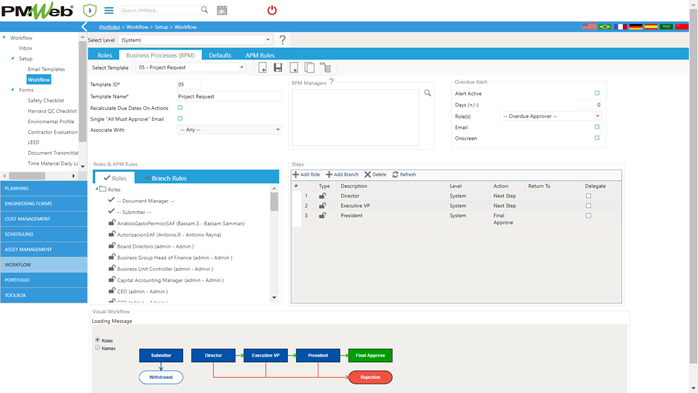
Task: Click the workflow tree icon in the toolbar
Action: [325, 68]
